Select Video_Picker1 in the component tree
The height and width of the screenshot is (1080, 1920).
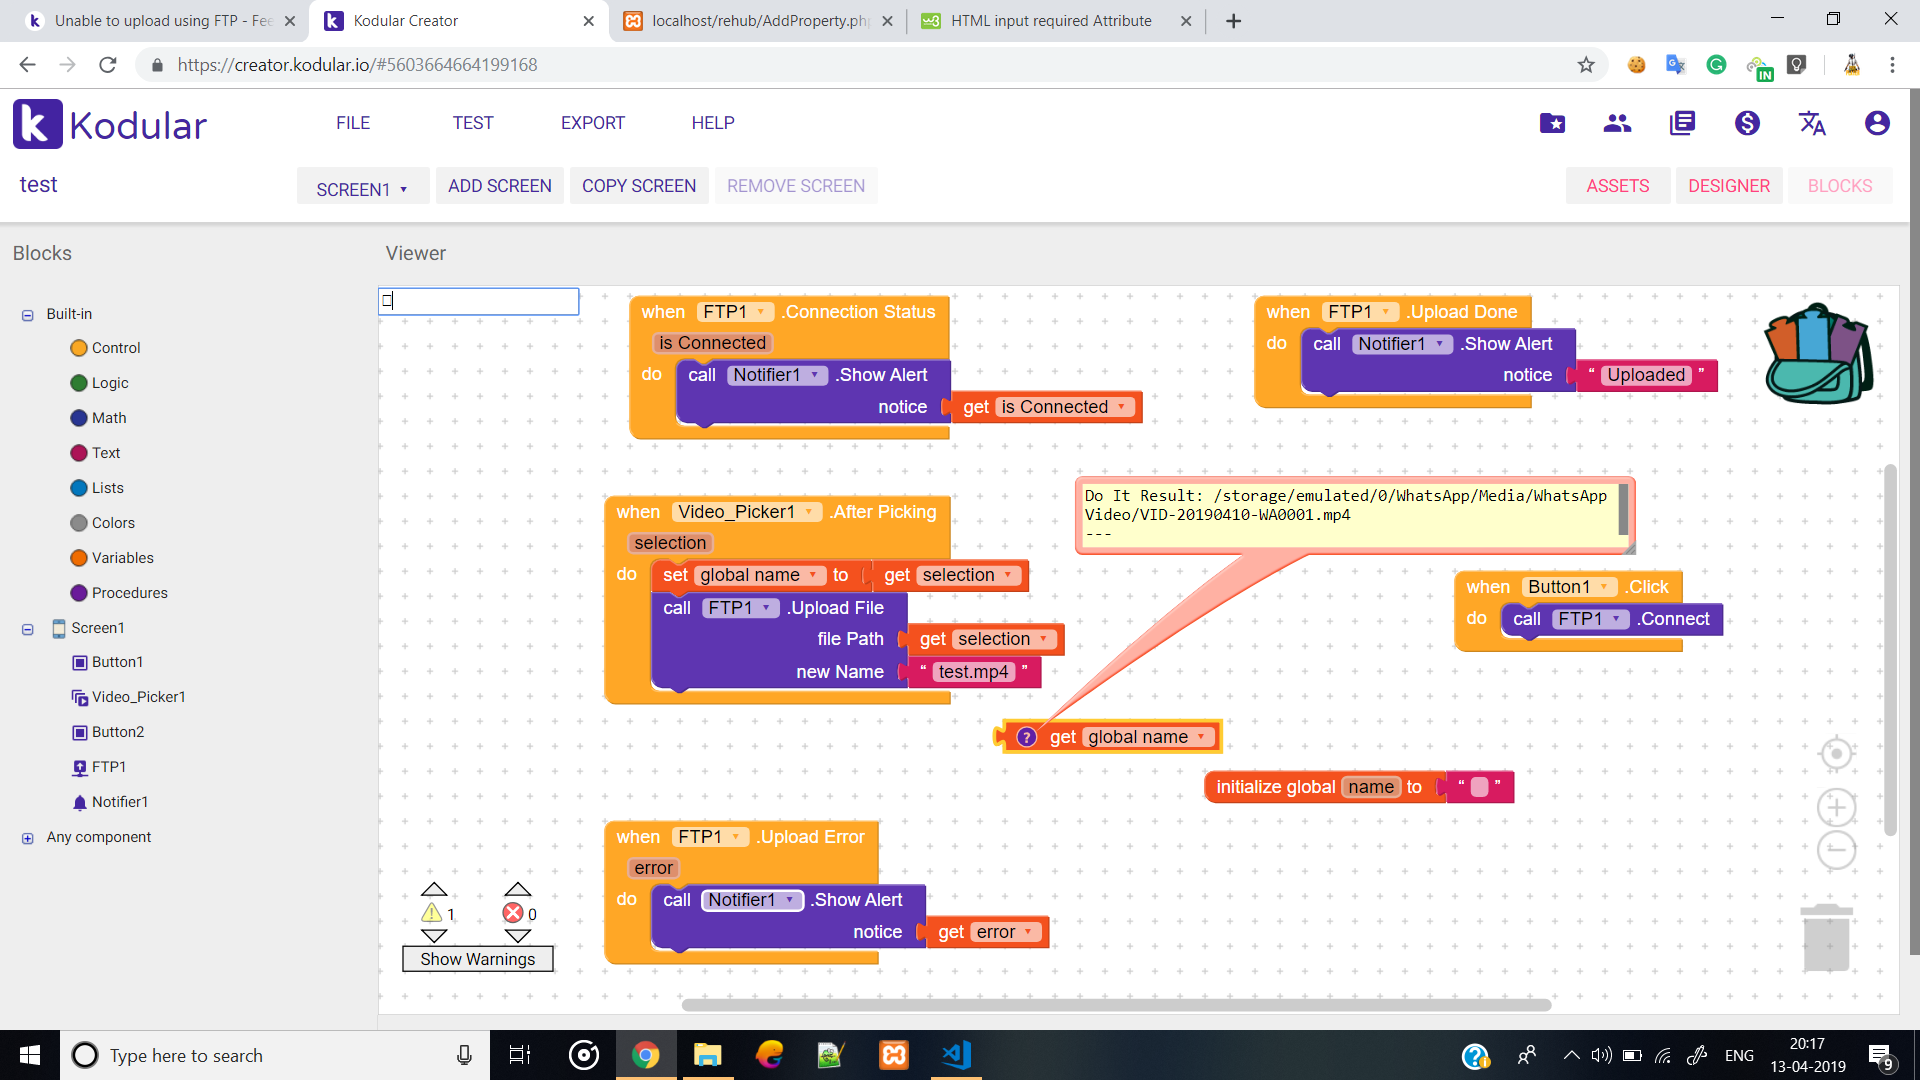[x=128, y=697]
